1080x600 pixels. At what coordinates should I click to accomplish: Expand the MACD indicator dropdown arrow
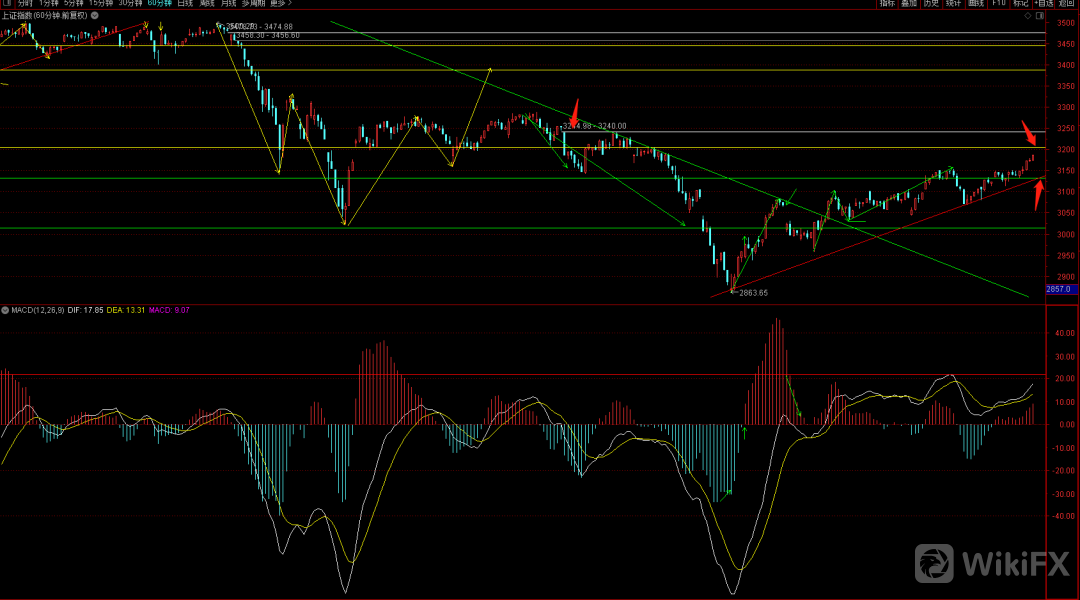pyautogui.click(x=6, y=310)
